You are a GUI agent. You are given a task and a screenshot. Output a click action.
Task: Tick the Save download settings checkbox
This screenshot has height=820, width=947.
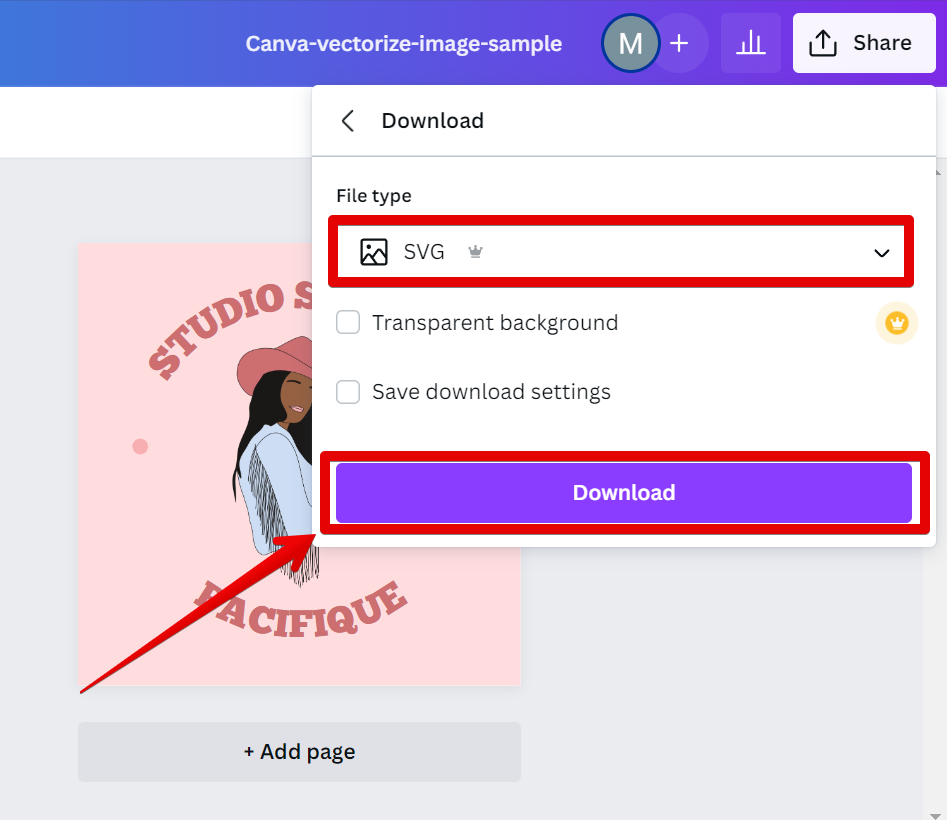click(348, 392)
